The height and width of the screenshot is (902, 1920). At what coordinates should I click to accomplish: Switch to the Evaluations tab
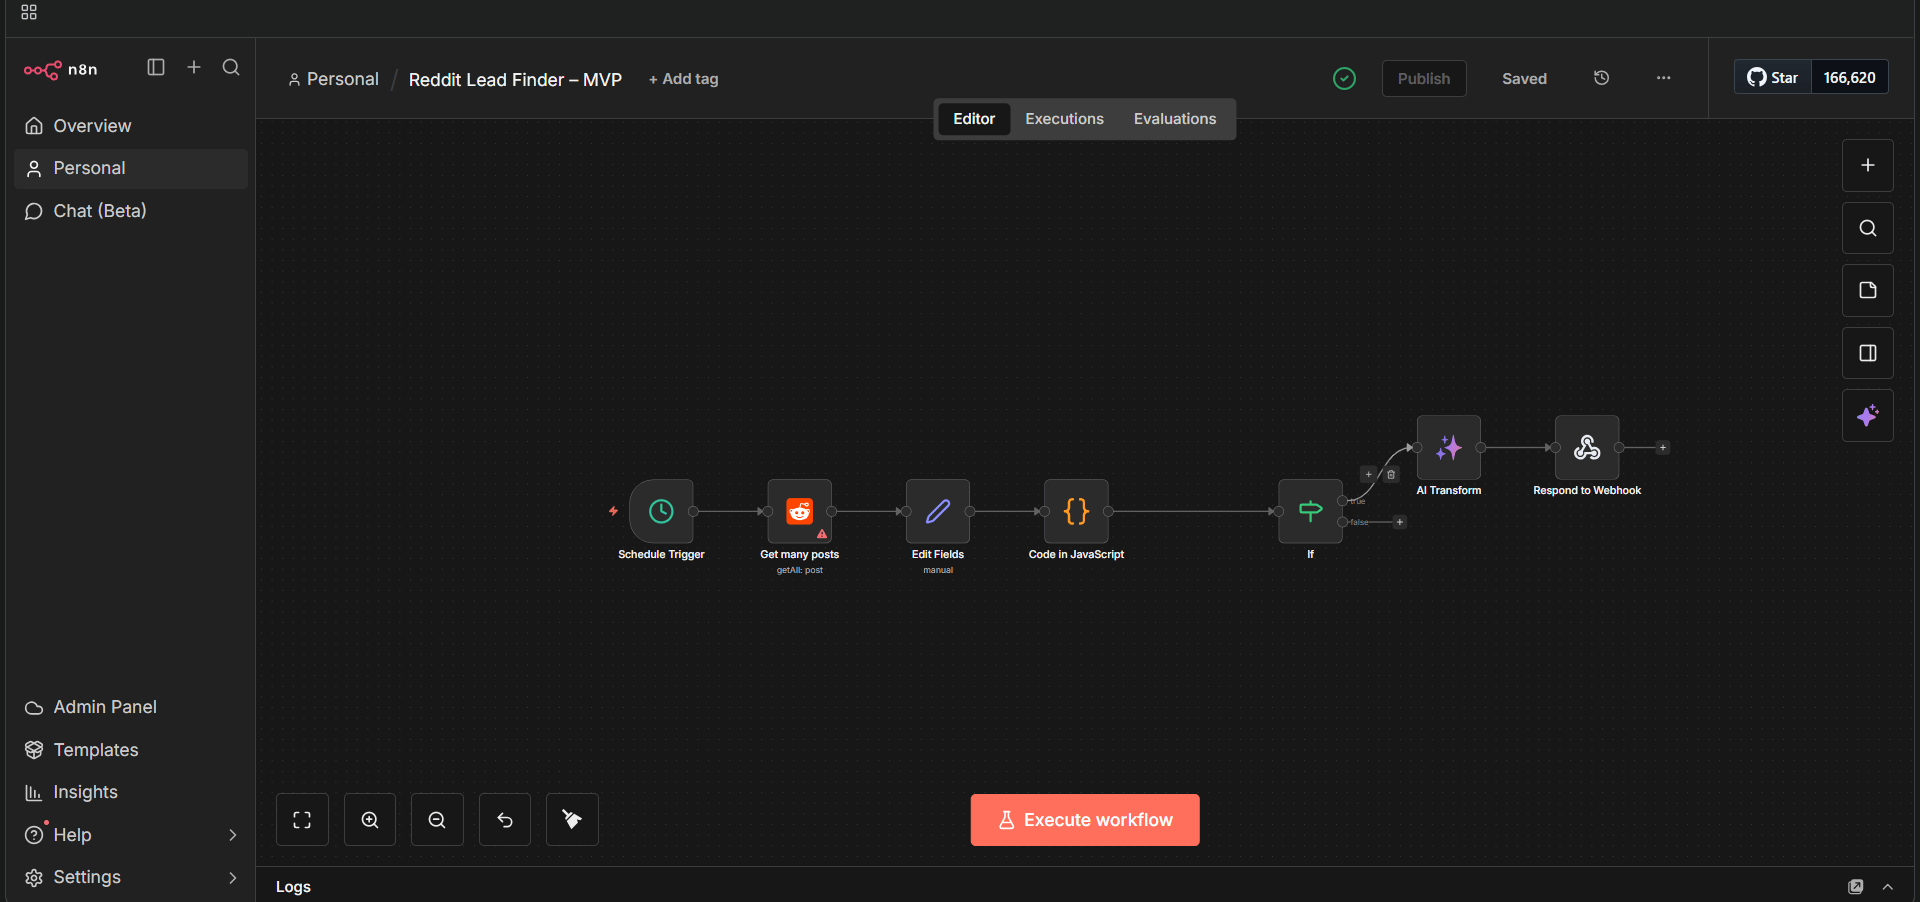pos(1175,119)
